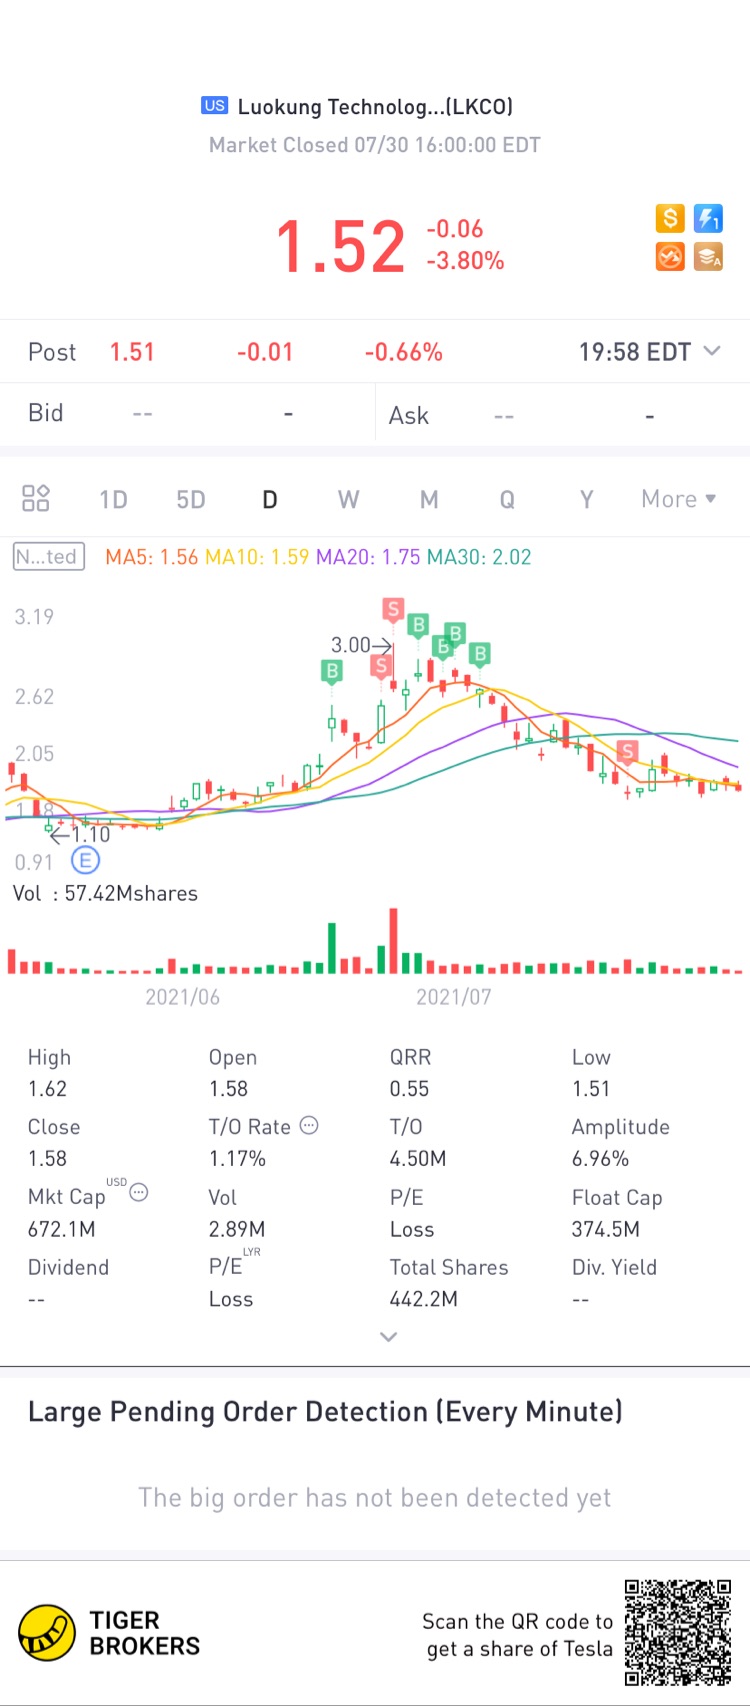Screen dimensions: 750x1706
Task: Tap the info icon beside T/O Rate
Action: [x=310, y=1125]
